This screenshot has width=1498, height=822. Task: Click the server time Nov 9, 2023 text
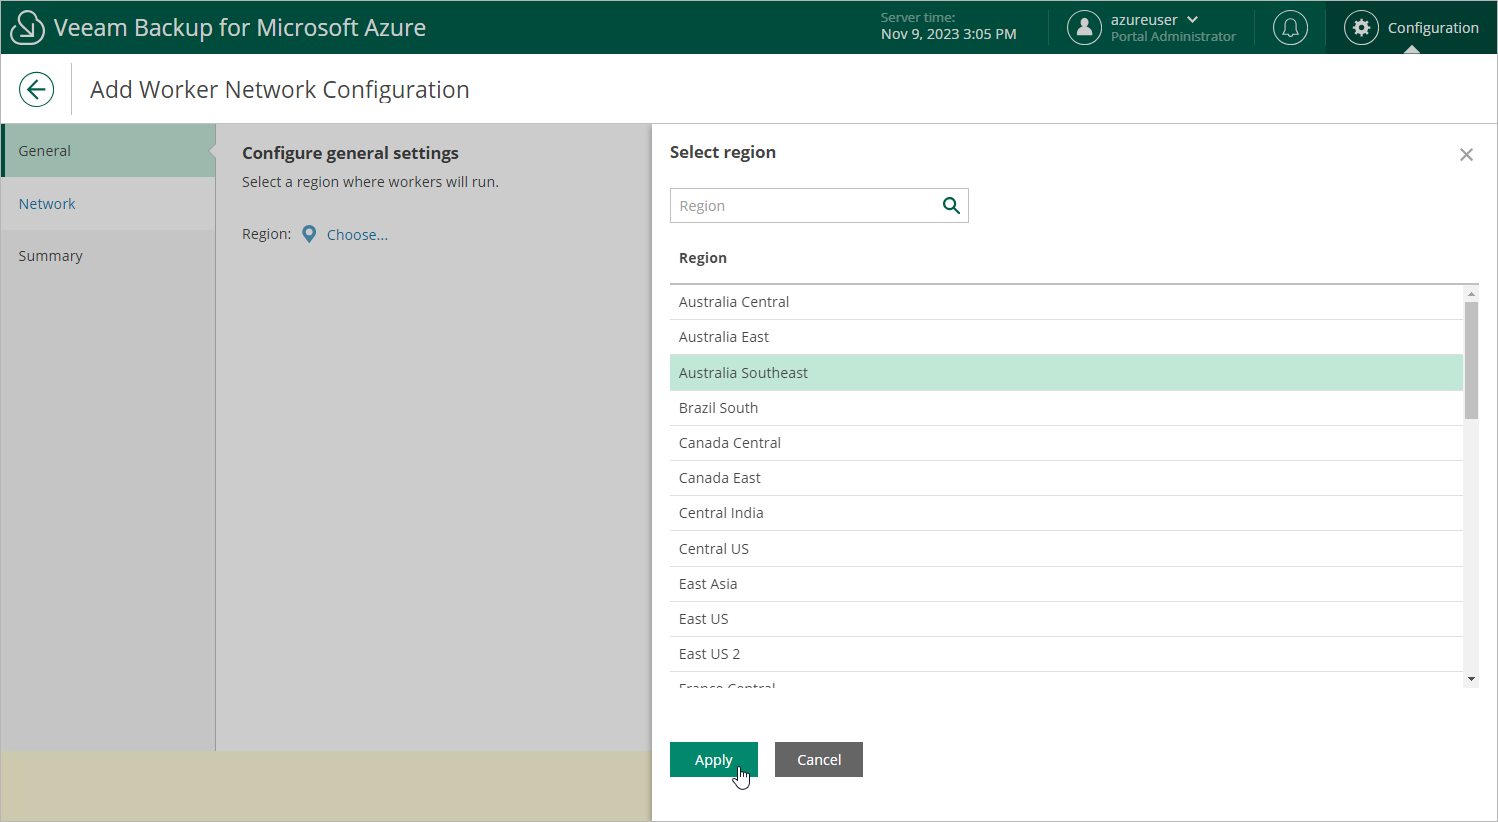click(x=948, y=34)
